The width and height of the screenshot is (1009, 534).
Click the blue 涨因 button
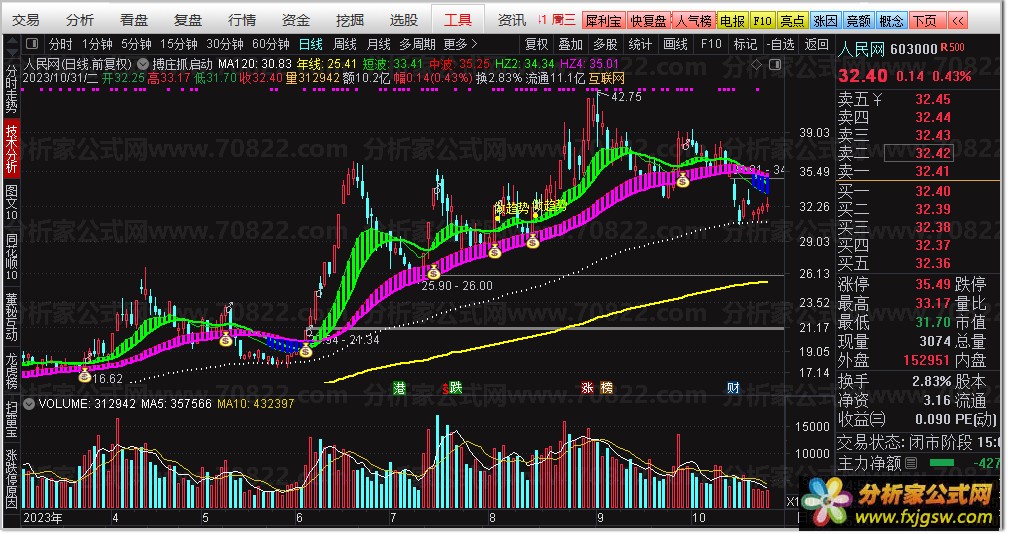pos(825,21)
